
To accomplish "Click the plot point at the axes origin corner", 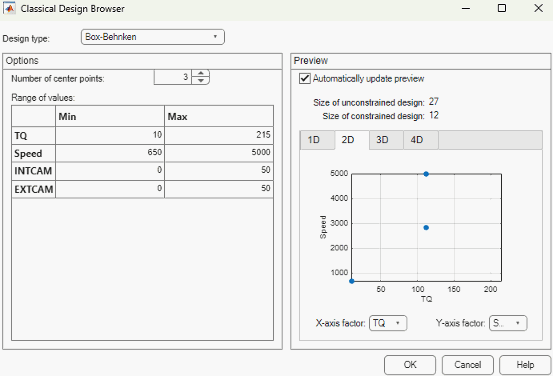I will point(352,281).
